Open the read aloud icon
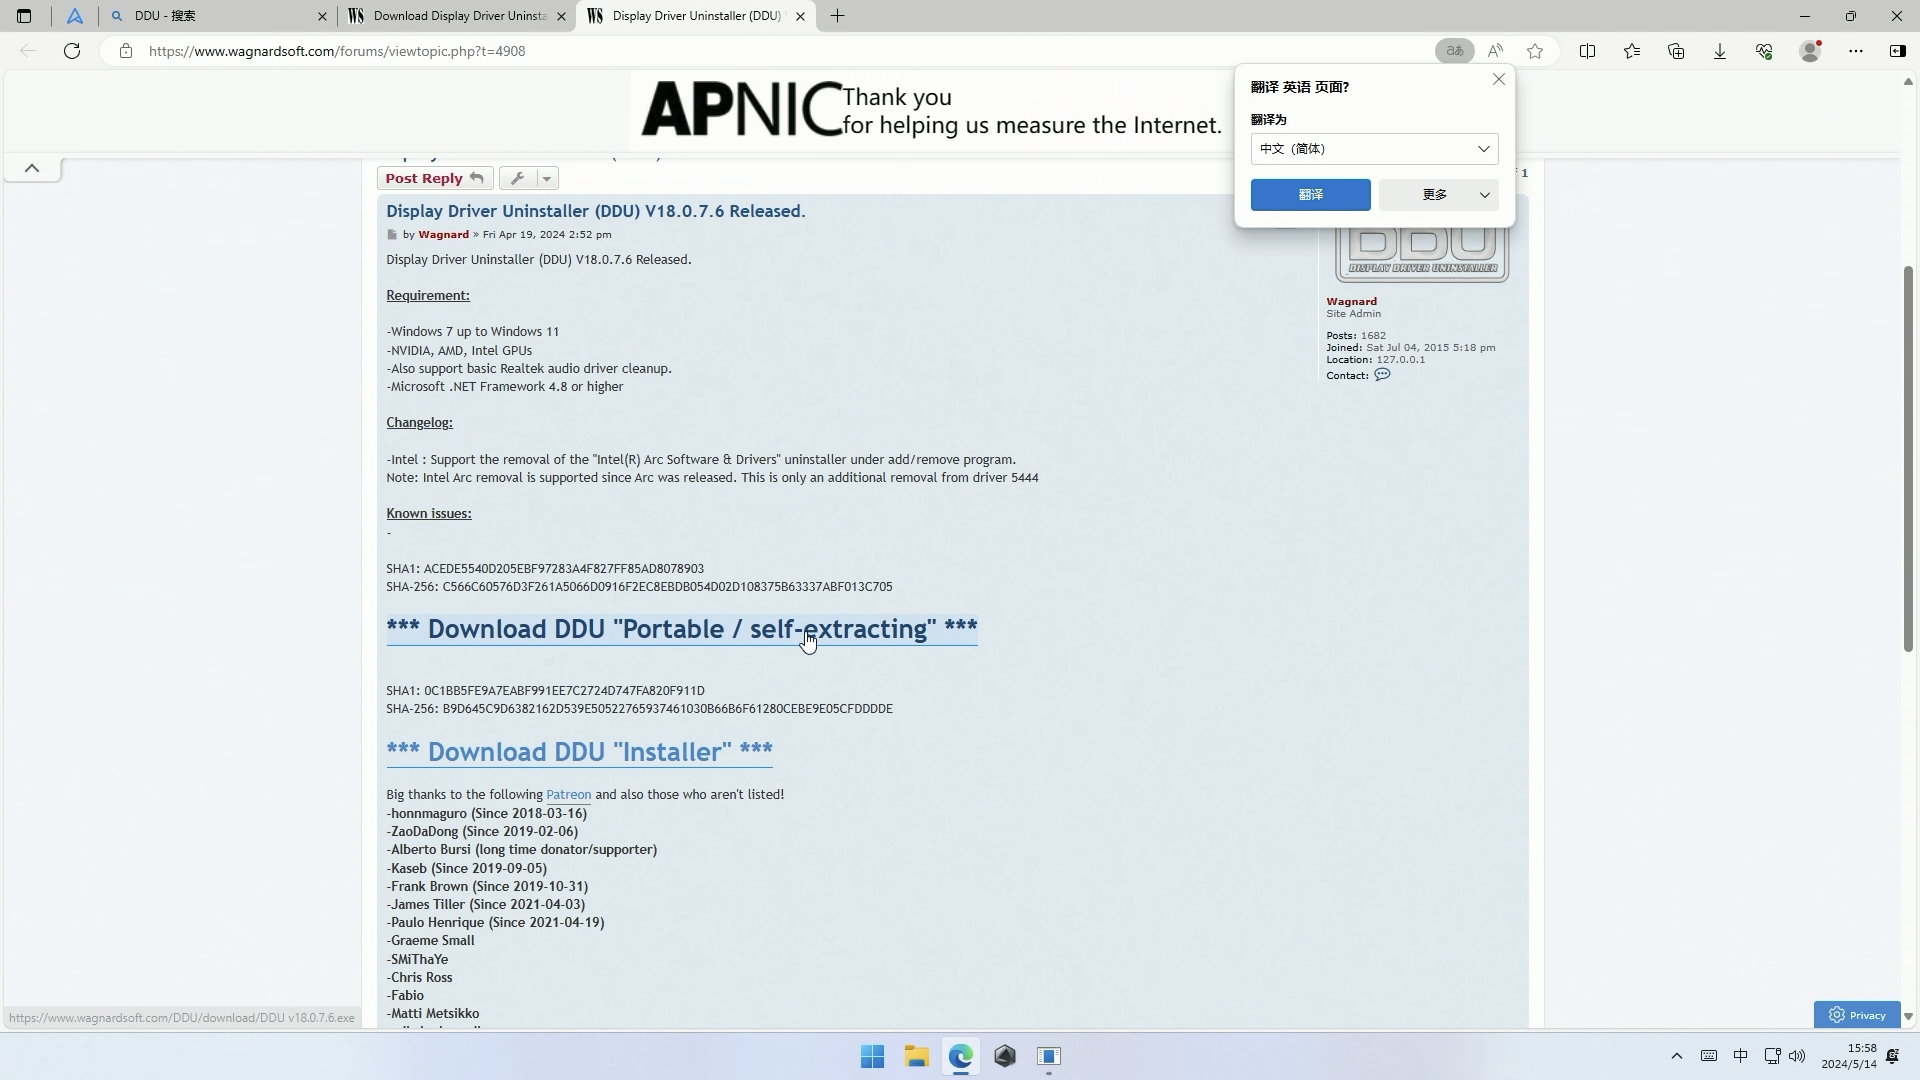The width and height of the screenshot is (1920, 1080). (1495, 51)
